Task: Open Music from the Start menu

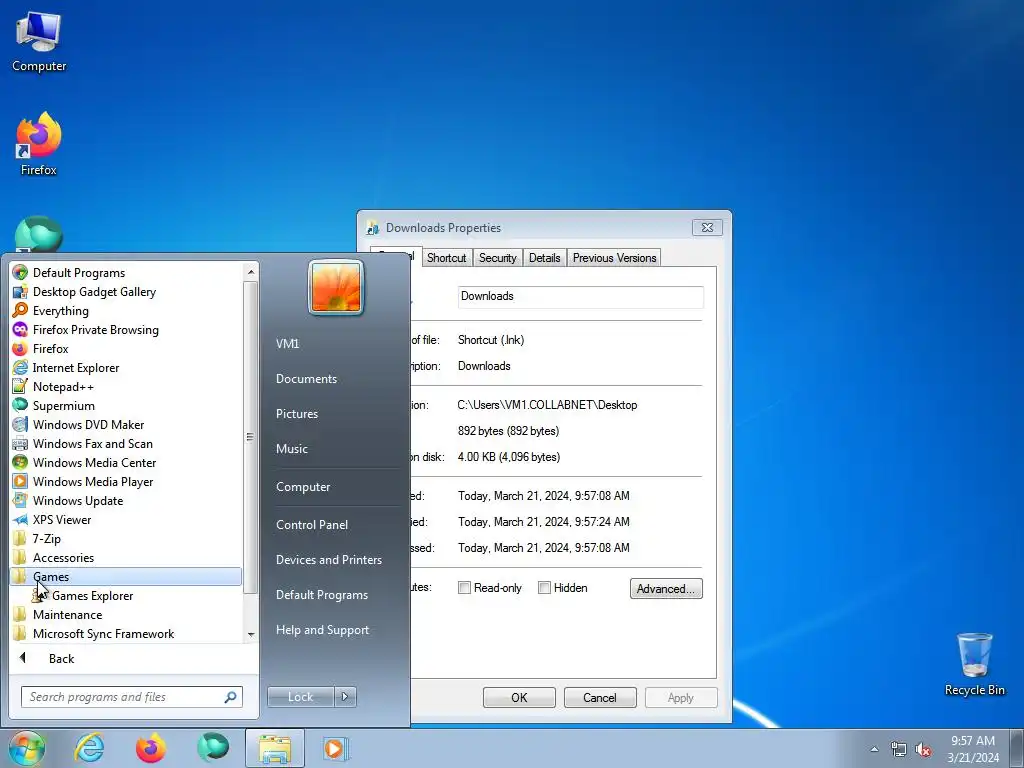Action: (x=292, y=449)
